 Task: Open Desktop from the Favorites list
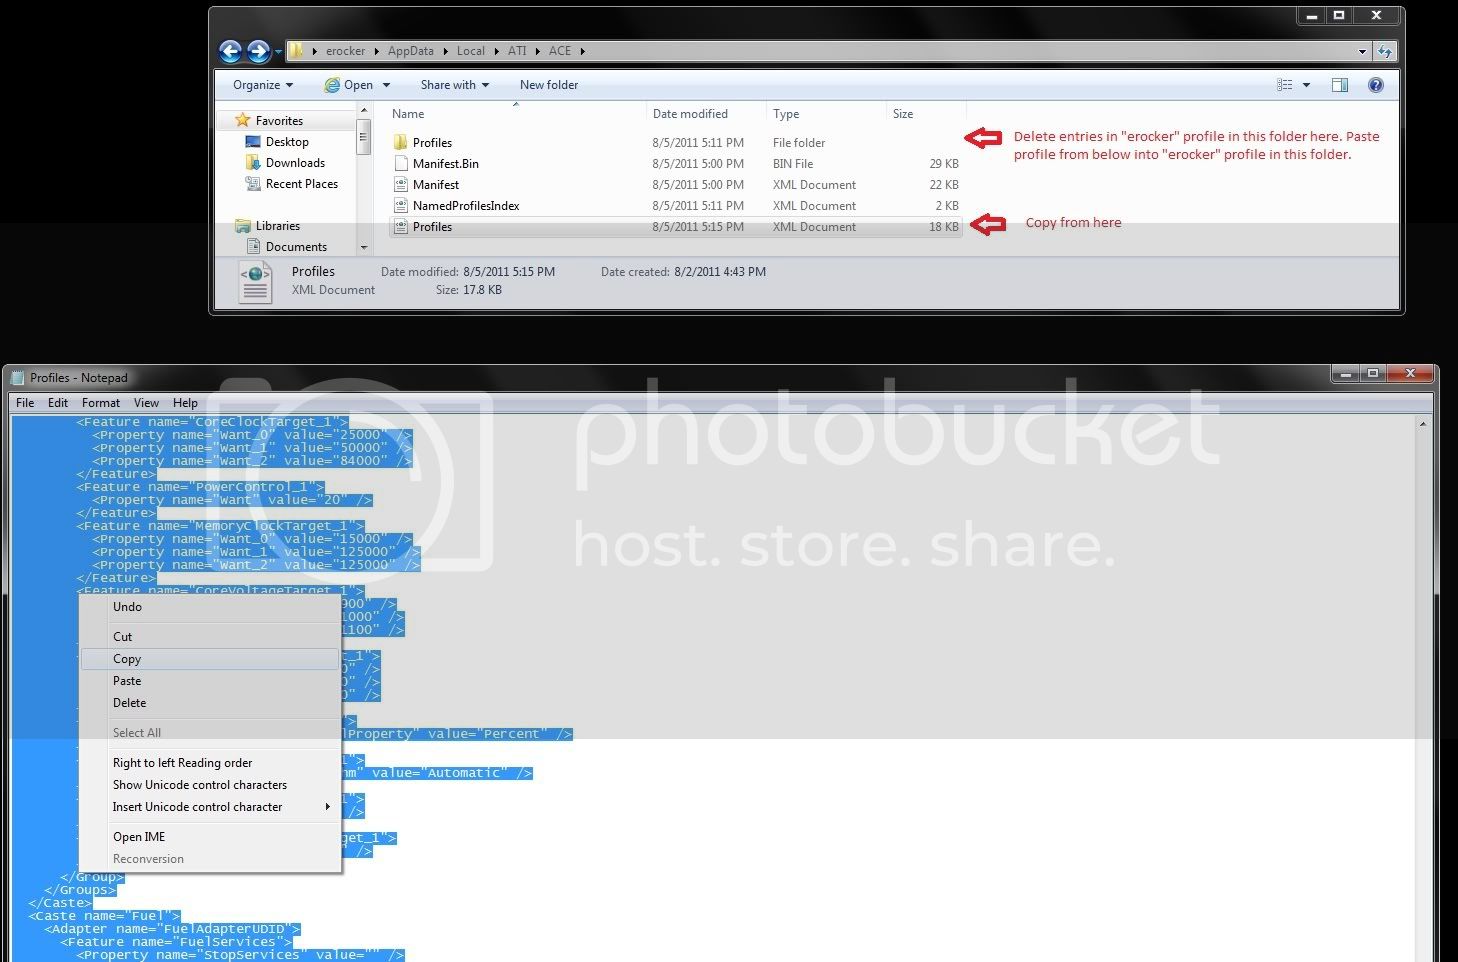click(x=287, y=142)
